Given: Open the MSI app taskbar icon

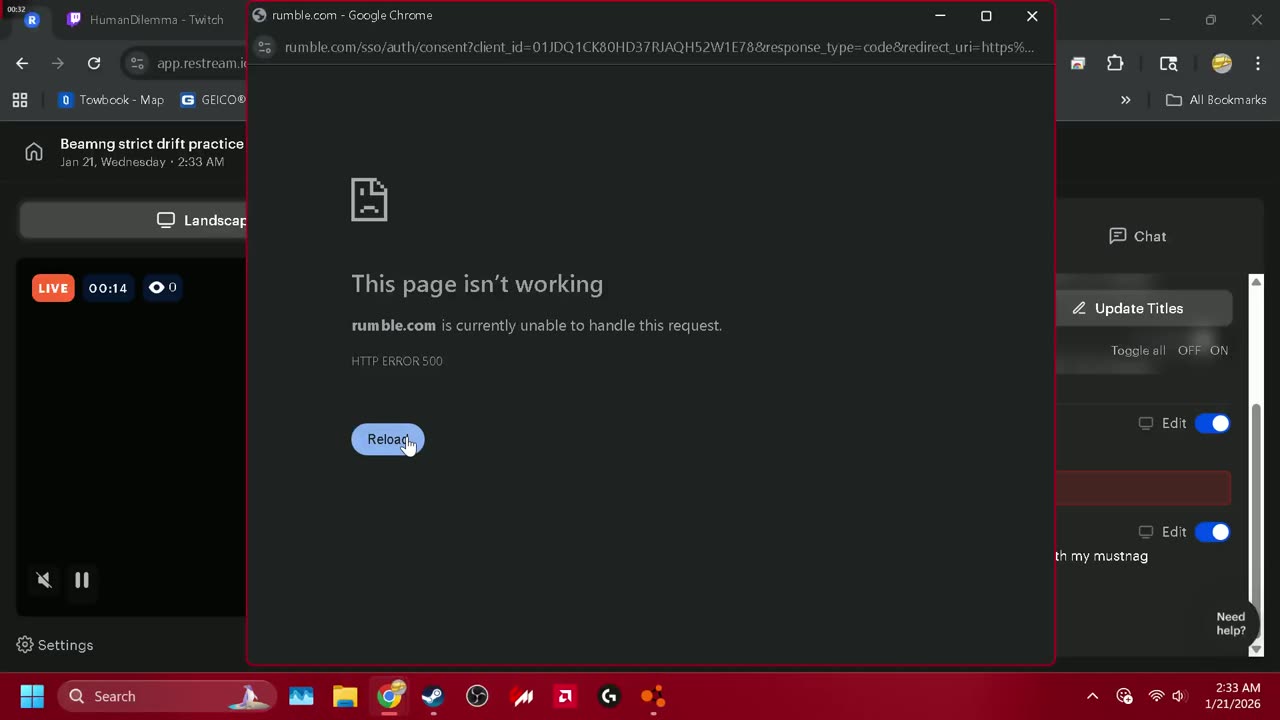Looking at the screenshot, I should coord(521,696).
